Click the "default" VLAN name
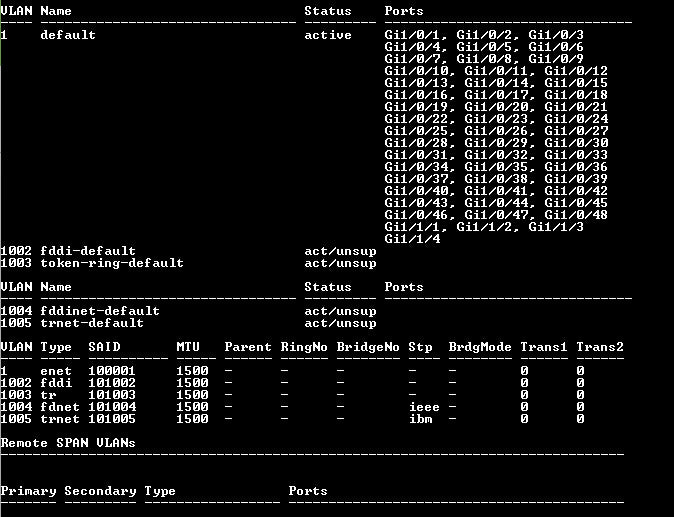 point(68,35)
